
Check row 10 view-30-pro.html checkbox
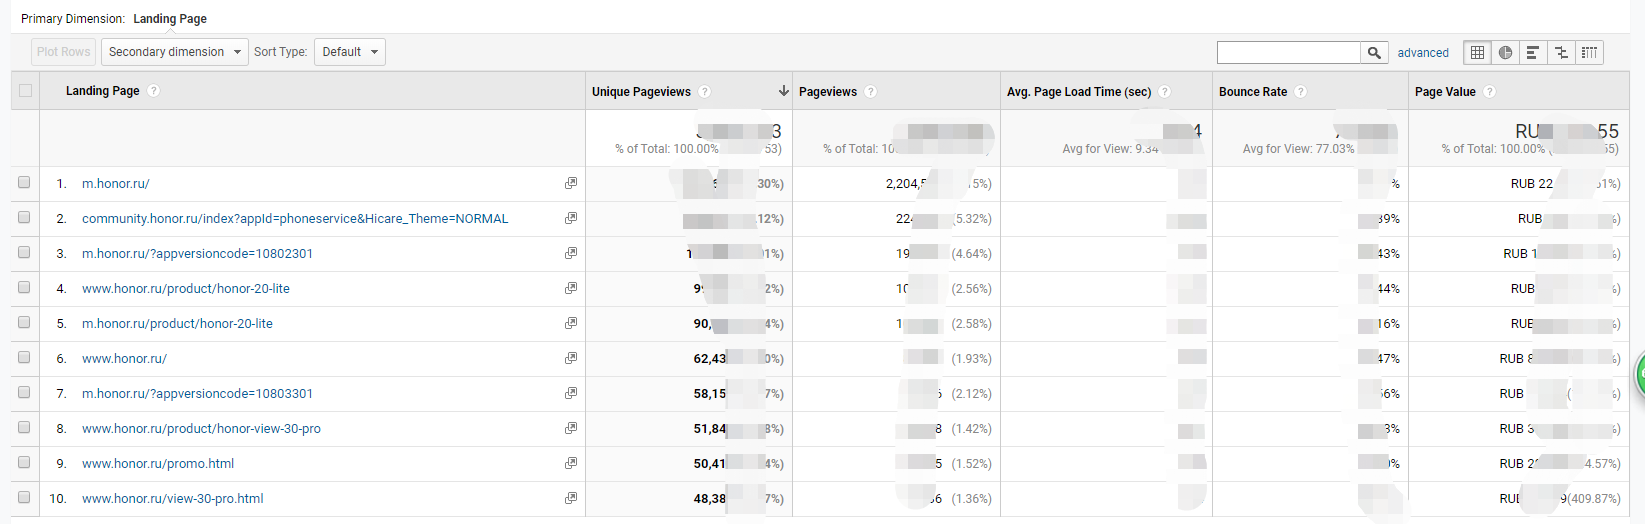coord(24,498)
